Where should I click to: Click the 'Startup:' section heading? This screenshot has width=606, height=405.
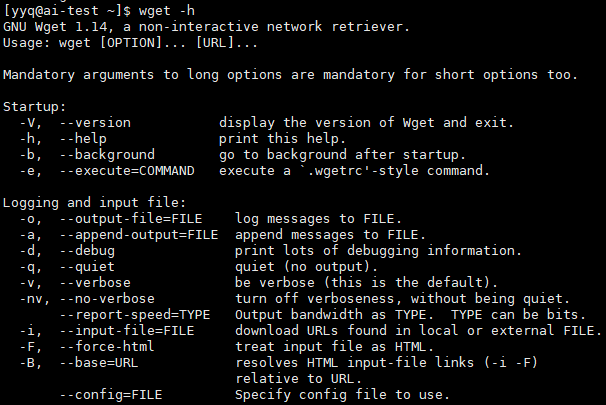click(x=34, y=107)
